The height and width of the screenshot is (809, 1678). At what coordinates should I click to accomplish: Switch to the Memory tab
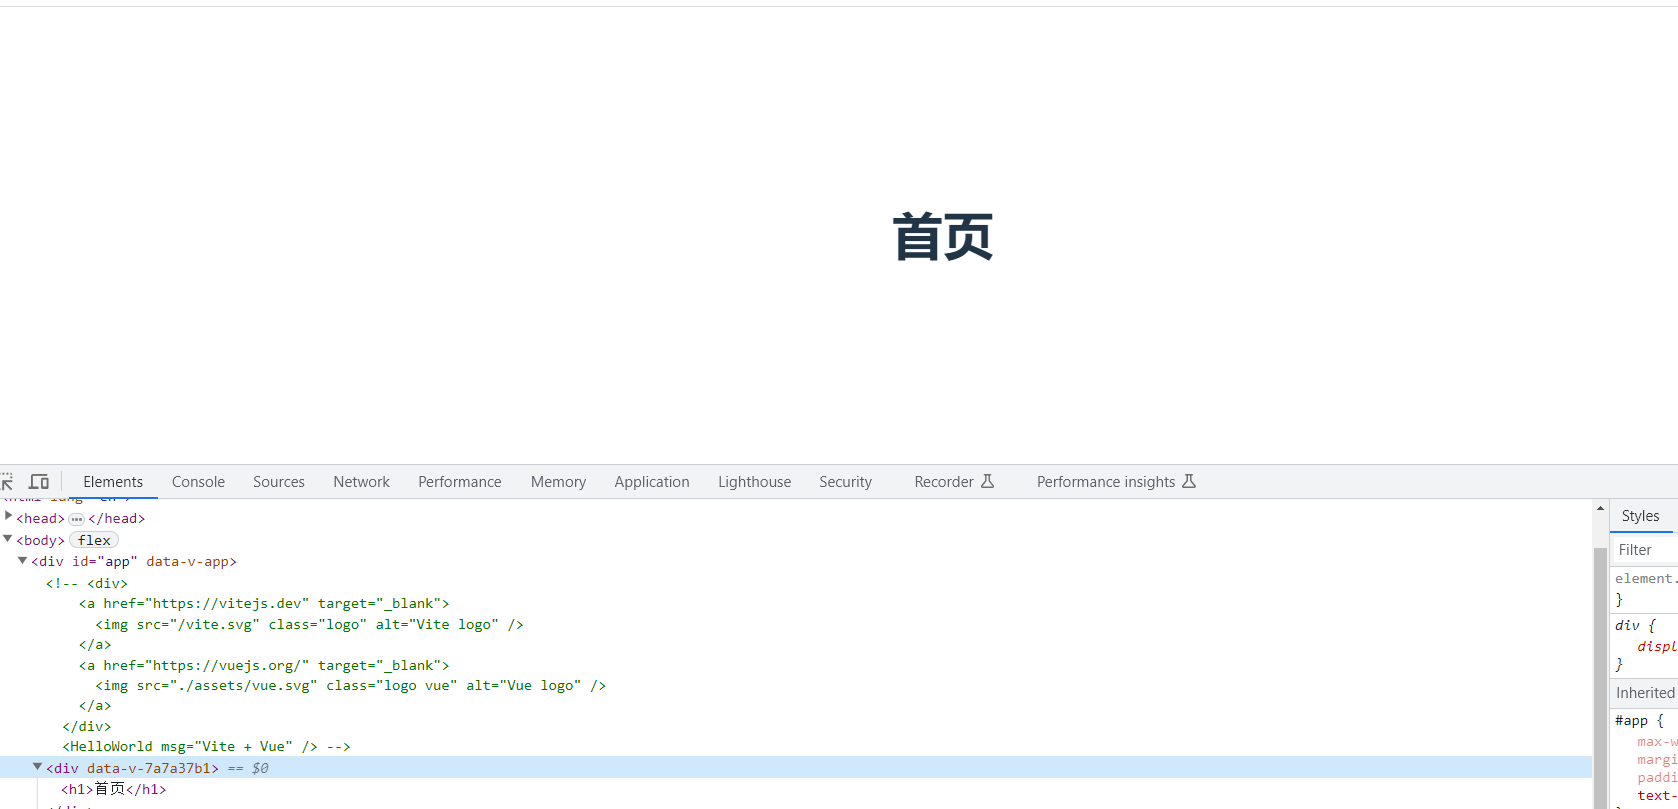[x=558, y=482]
